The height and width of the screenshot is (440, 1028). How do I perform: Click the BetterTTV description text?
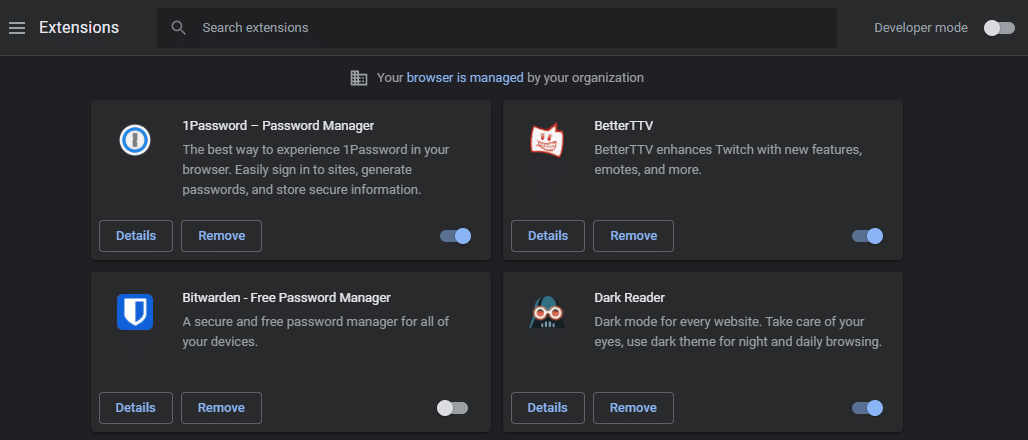pyautogui.click(x=728, y=159)
